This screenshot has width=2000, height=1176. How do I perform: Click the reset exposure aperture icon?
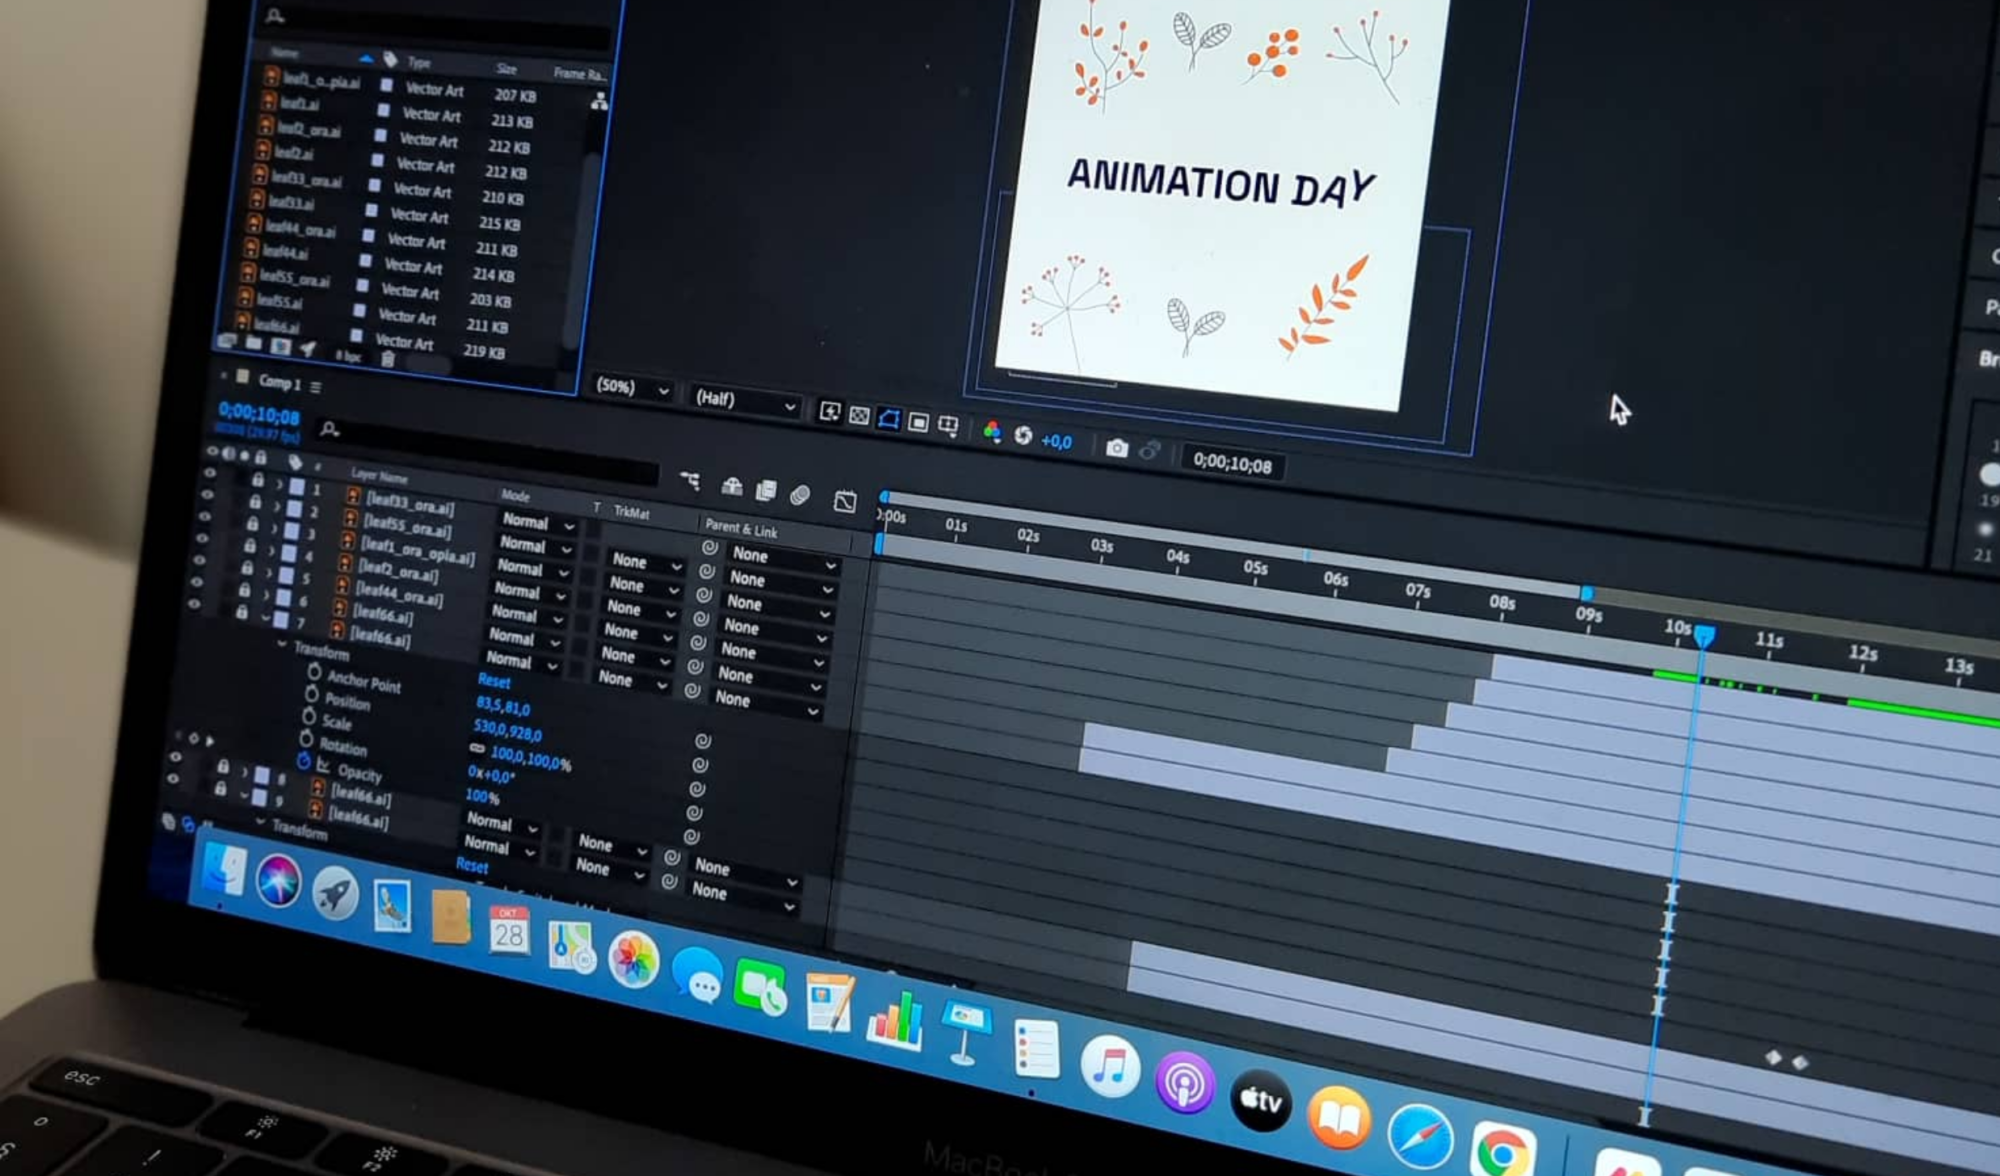click(x=1023, y=435)
